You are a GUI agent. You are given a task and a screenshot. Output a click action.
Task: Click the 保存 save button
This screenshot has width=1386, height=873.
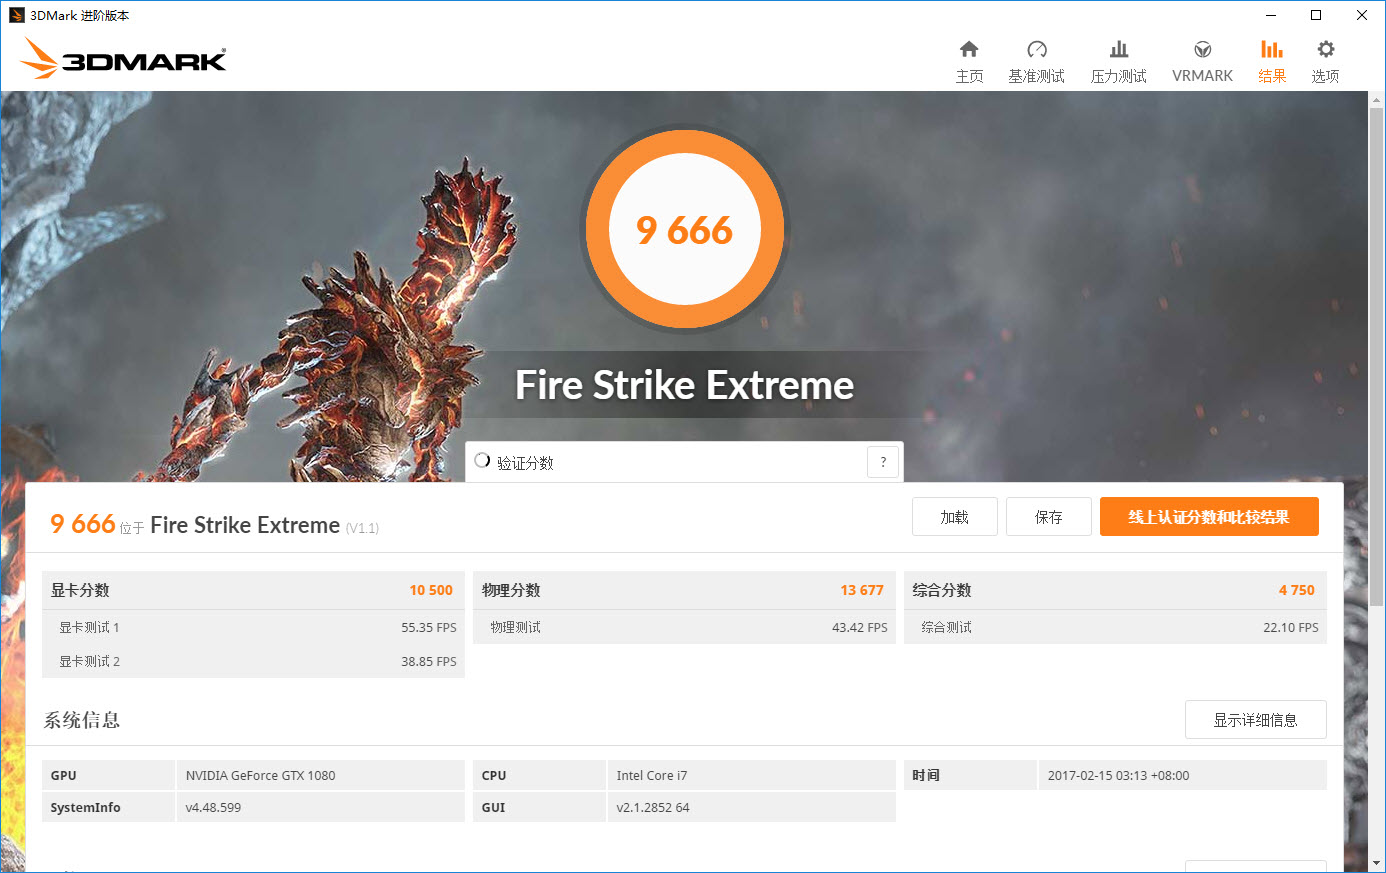click(1048, 516)
